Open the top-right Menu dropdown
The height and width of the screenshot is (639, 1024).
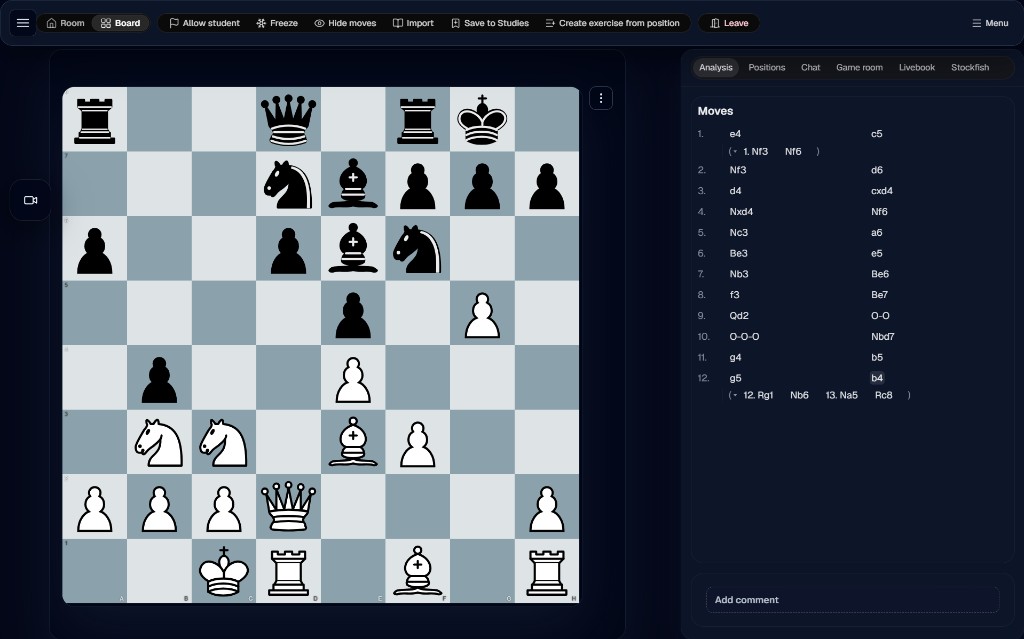[x=990, y=23]
